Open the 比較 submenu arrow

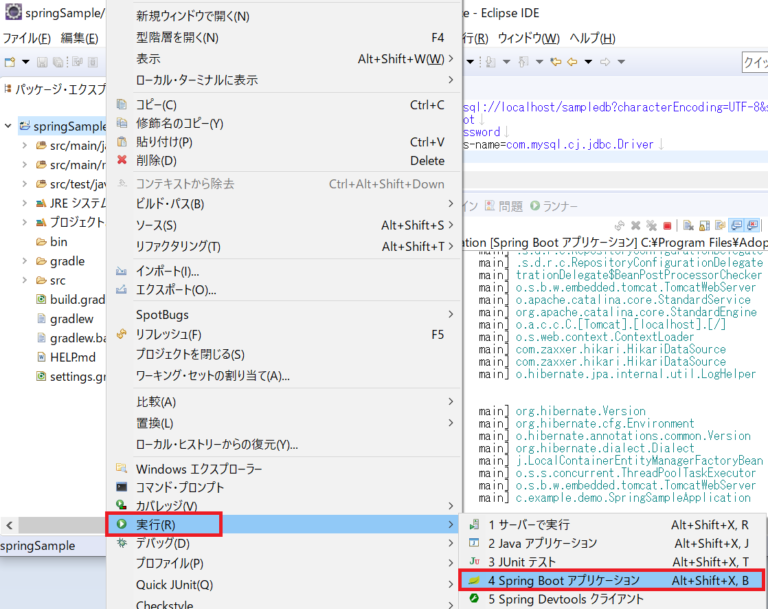coord(451,401)
